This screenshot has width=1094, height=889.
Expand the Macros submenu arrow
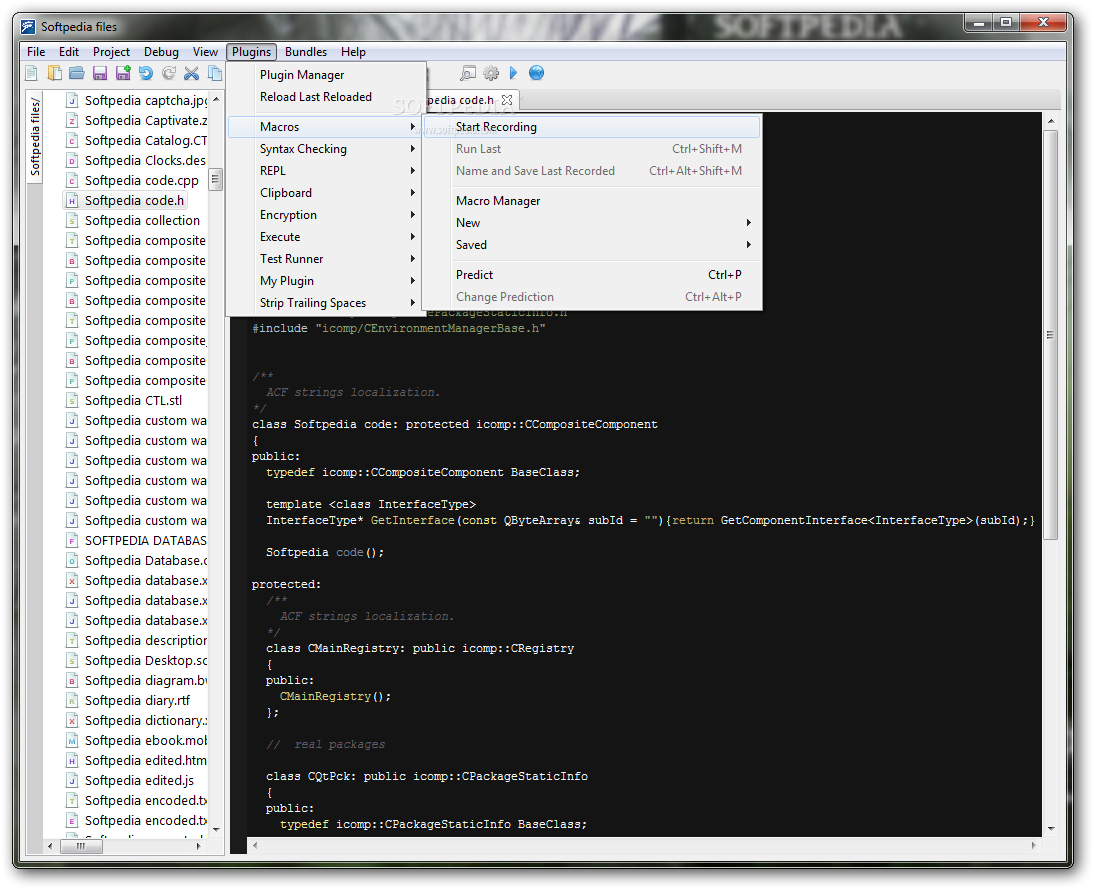coord(413,127)
